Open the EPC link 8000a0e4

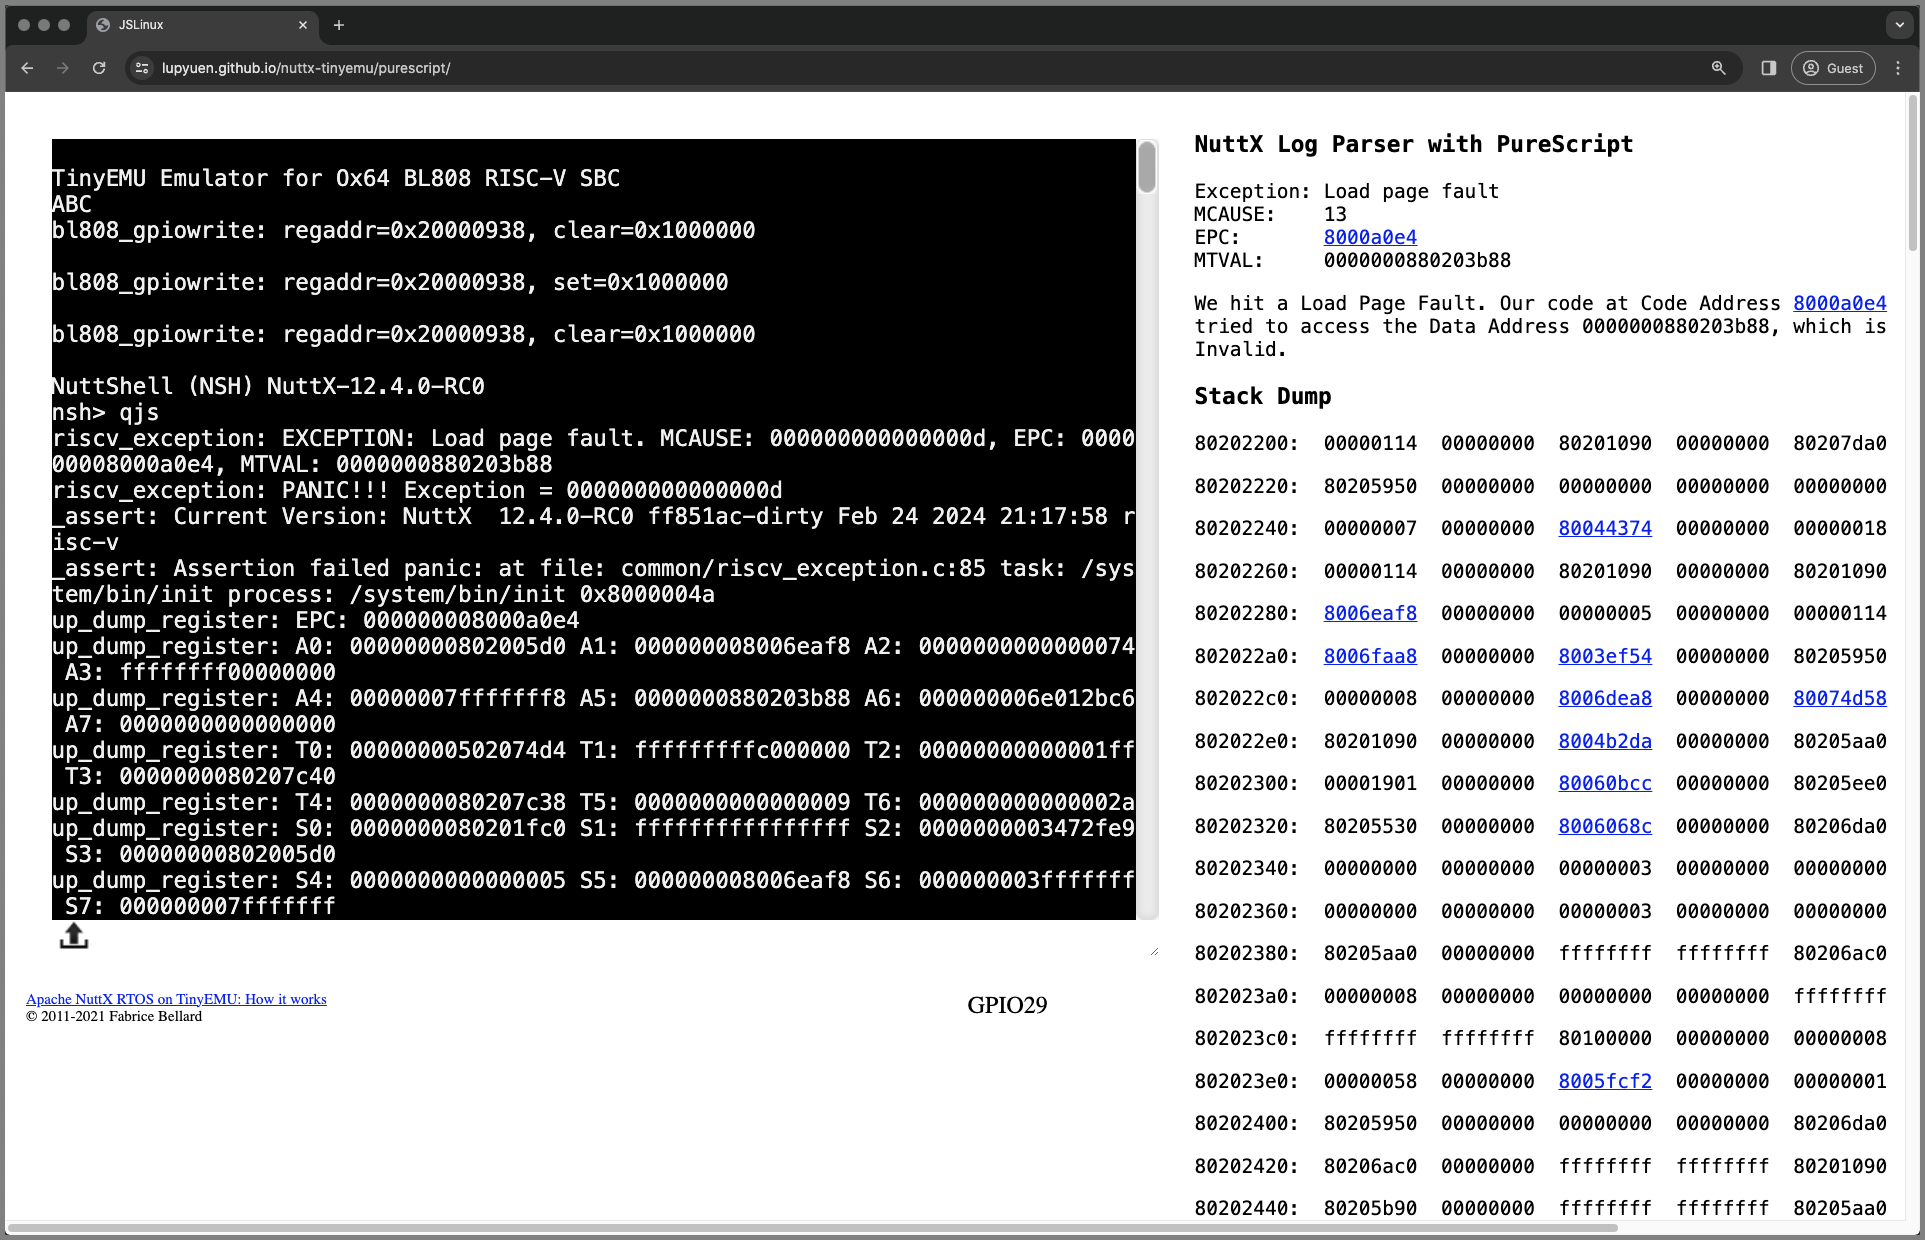pos(1370,237)
